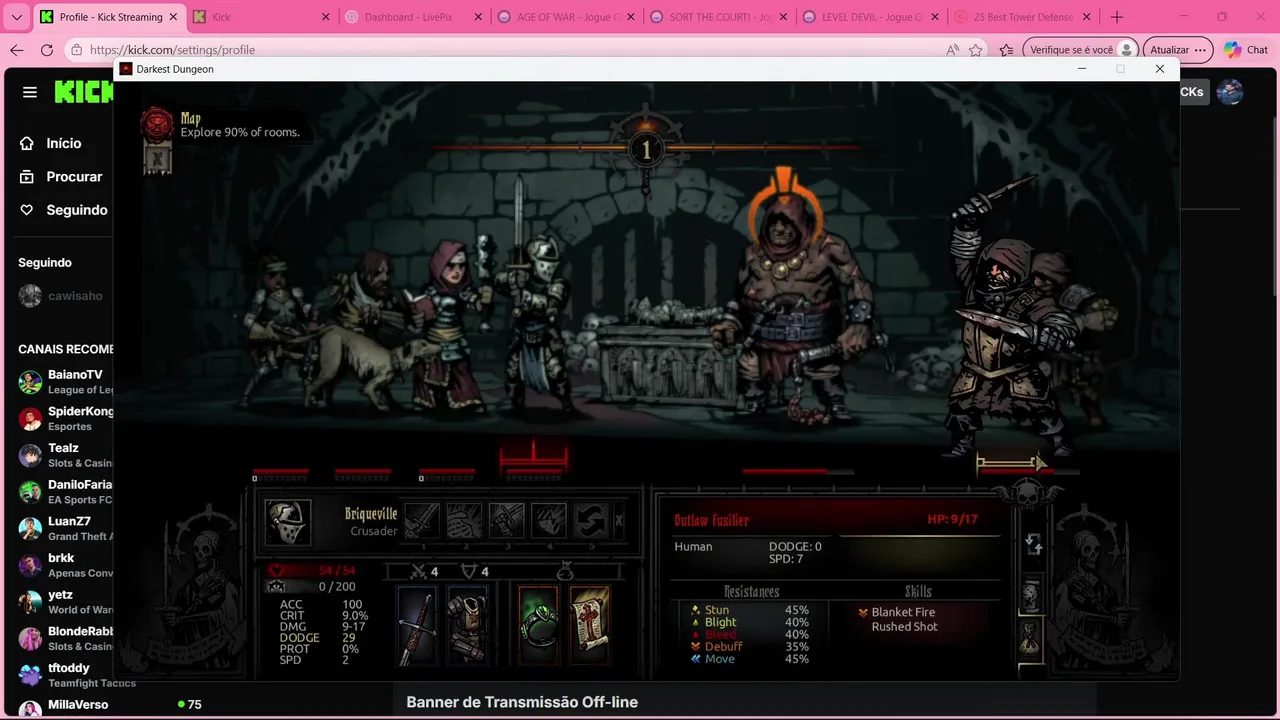Switch to the SORT THE COURT tab
Image resolution: width=1280 pixels, height=720 pixels.
[x=718, y=17]
